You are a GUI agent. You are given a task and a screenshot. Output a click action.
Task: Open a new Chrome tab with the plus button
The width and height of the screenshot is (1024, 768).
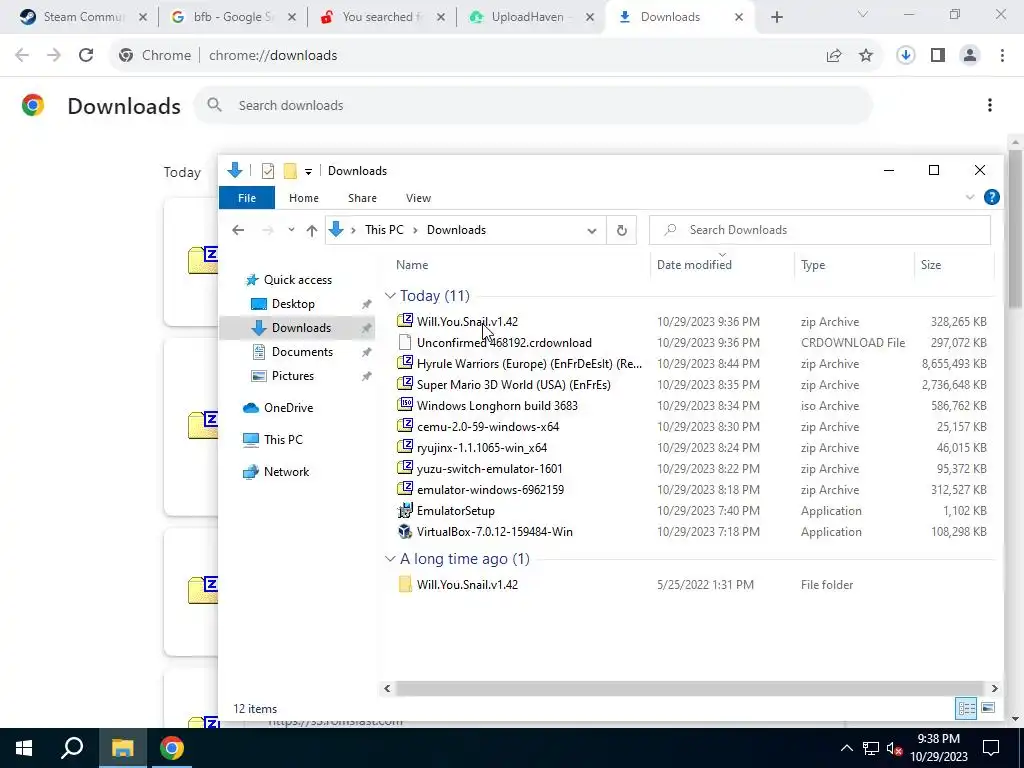click(776, 17)
